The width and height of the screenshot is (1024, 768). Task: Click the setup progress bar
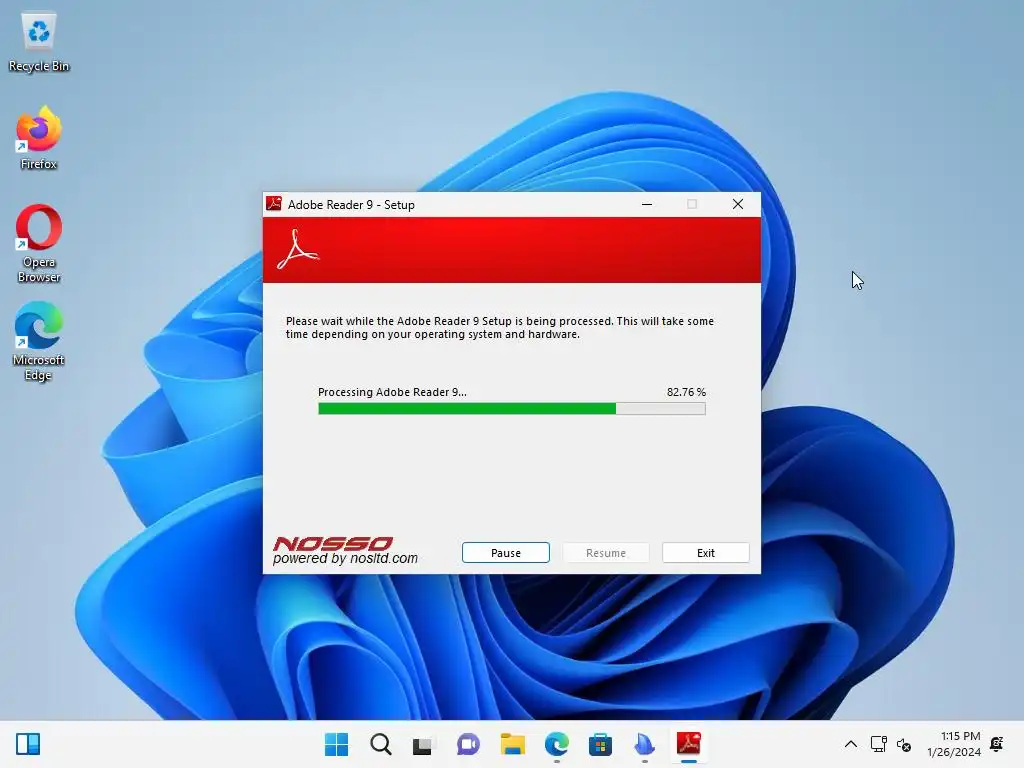[x=511, y=409]
